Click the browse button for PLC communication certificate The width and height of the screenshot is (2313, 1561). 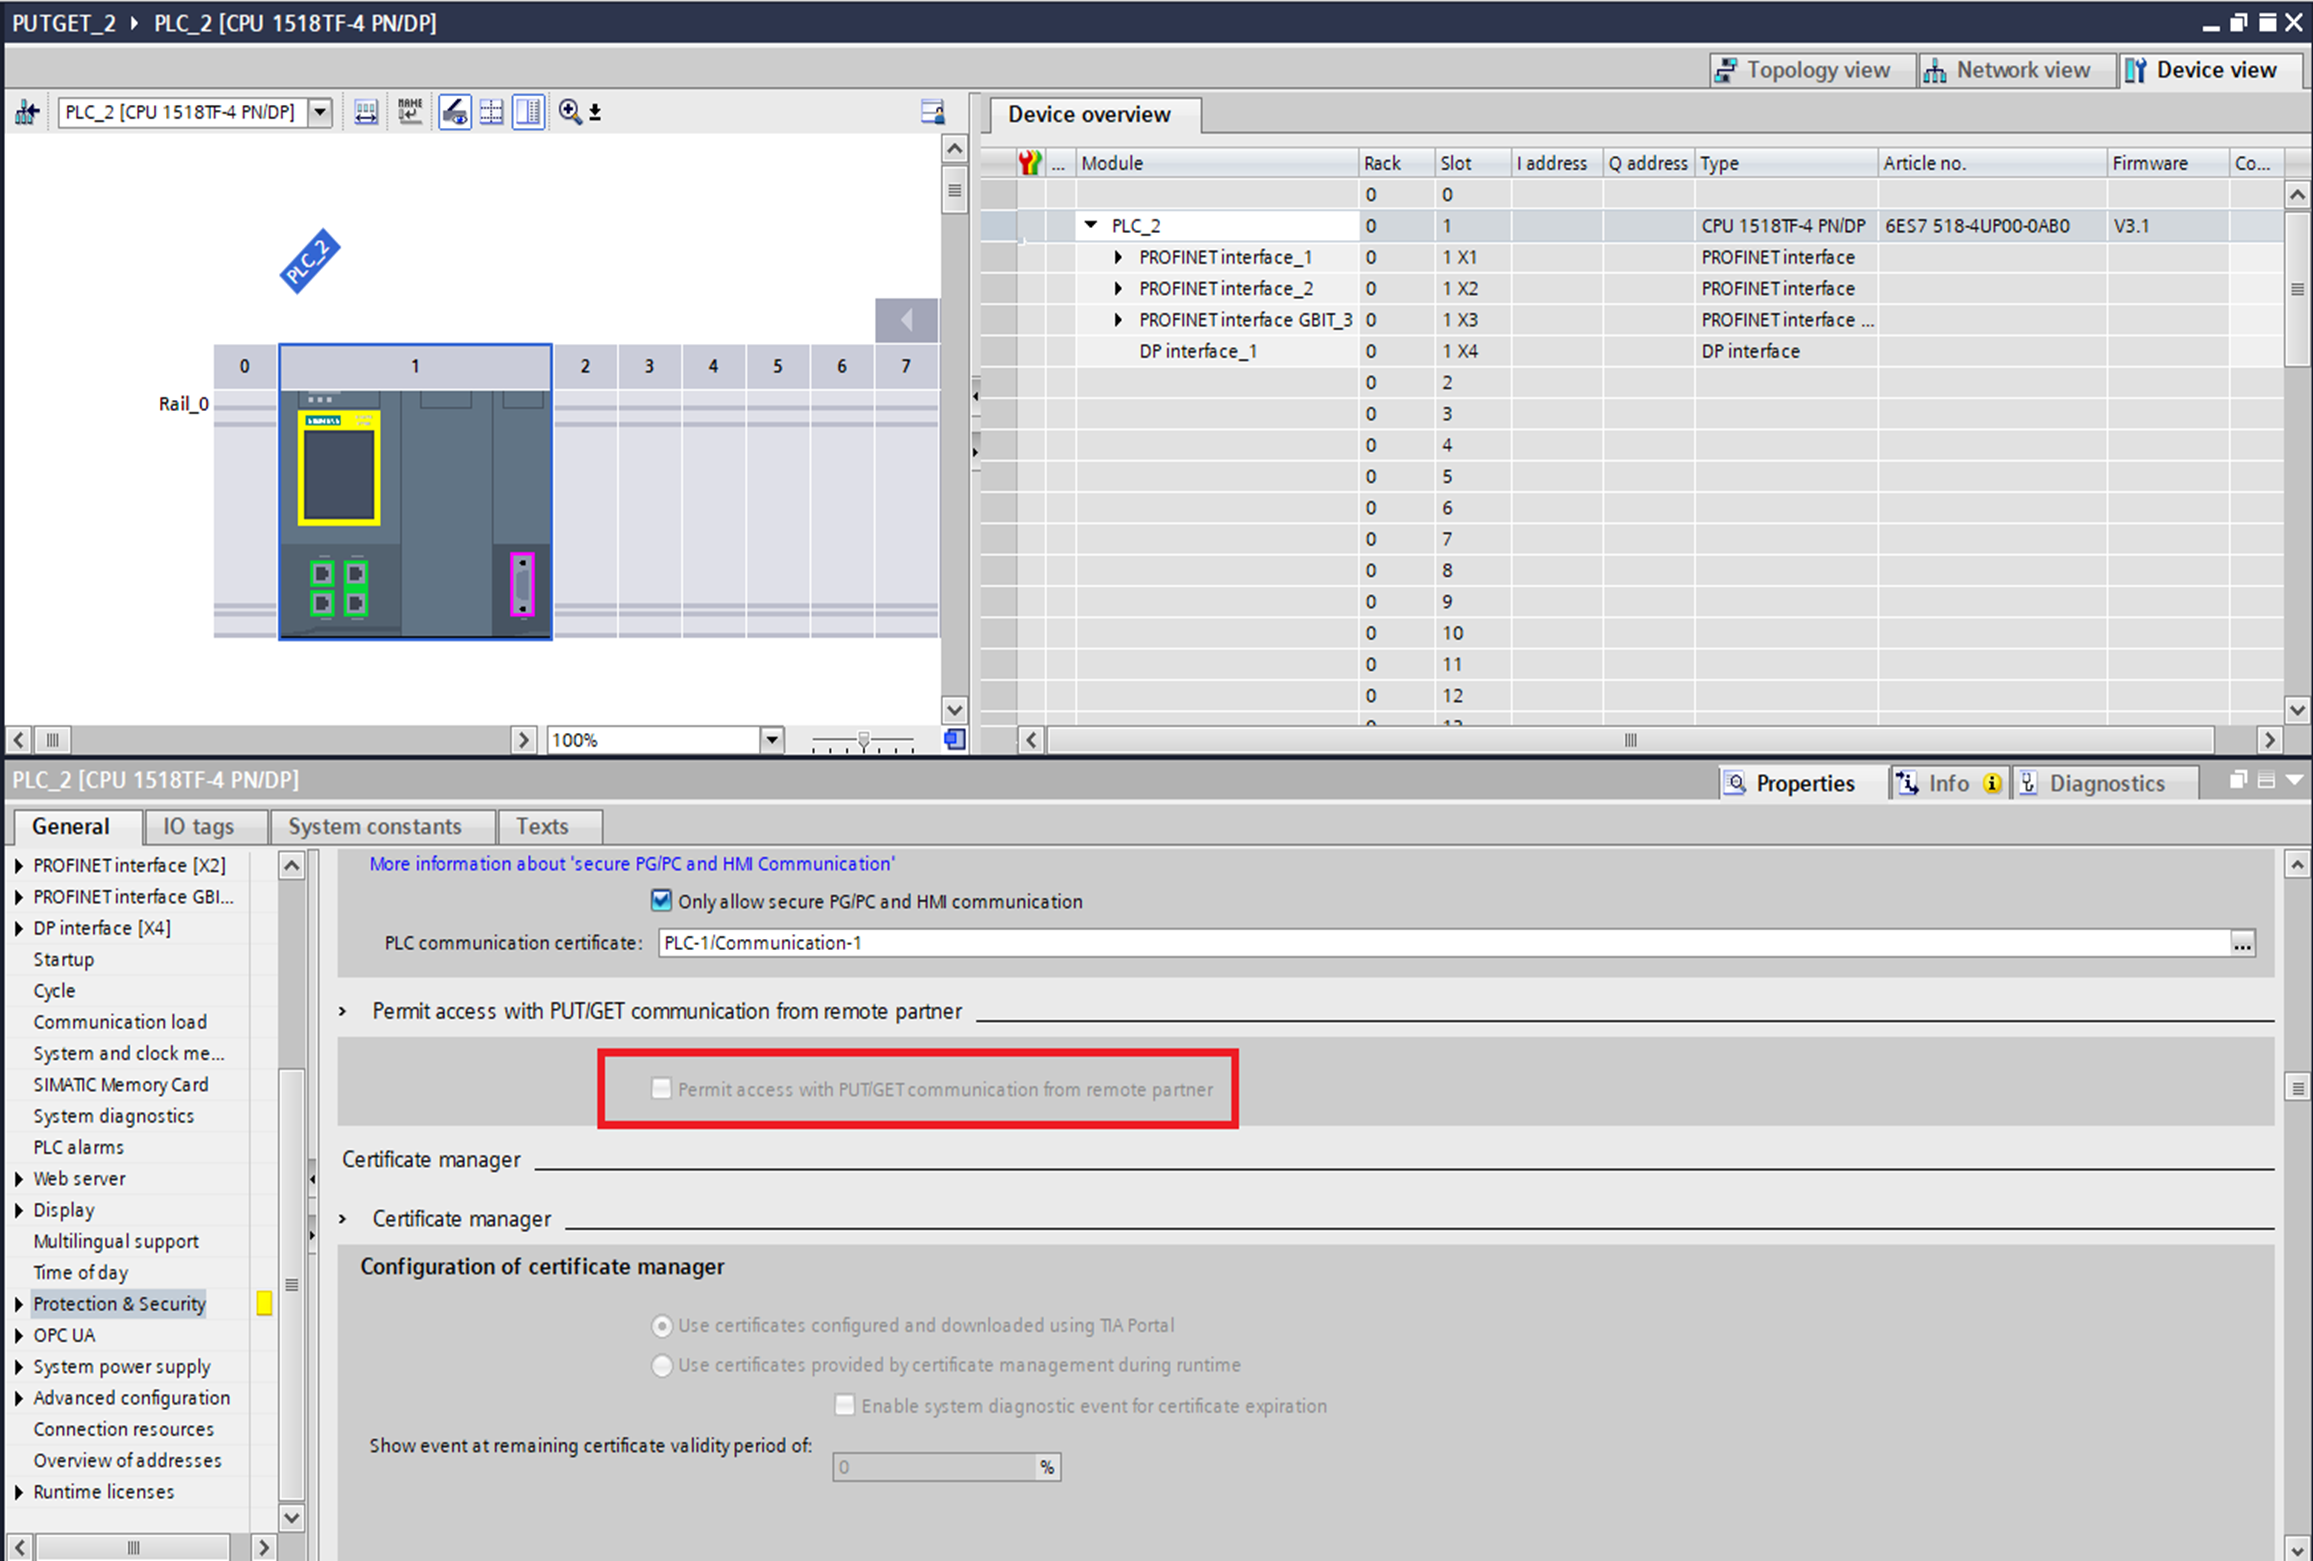coord(2243,943)
